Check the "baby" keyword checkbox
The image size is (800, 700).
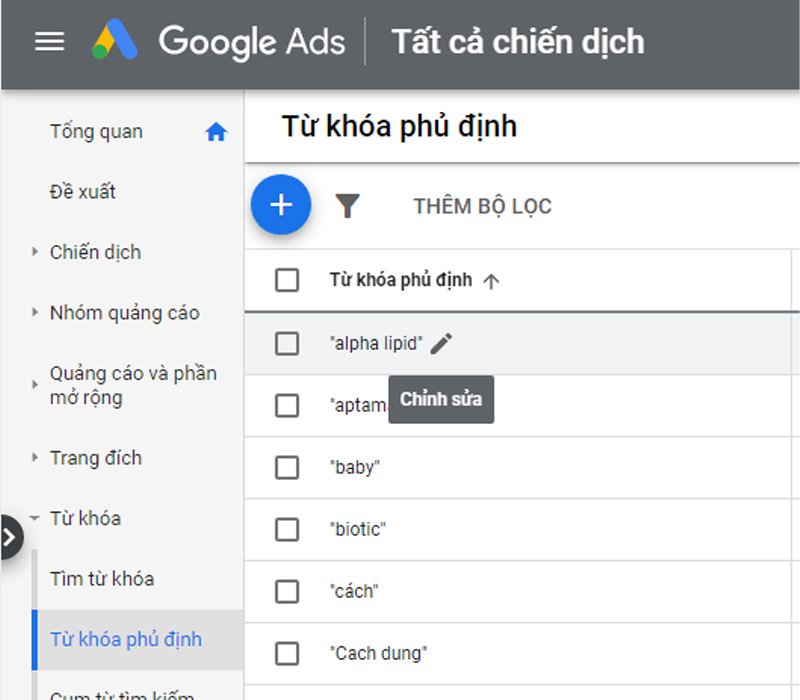click(x=287, y=467)
